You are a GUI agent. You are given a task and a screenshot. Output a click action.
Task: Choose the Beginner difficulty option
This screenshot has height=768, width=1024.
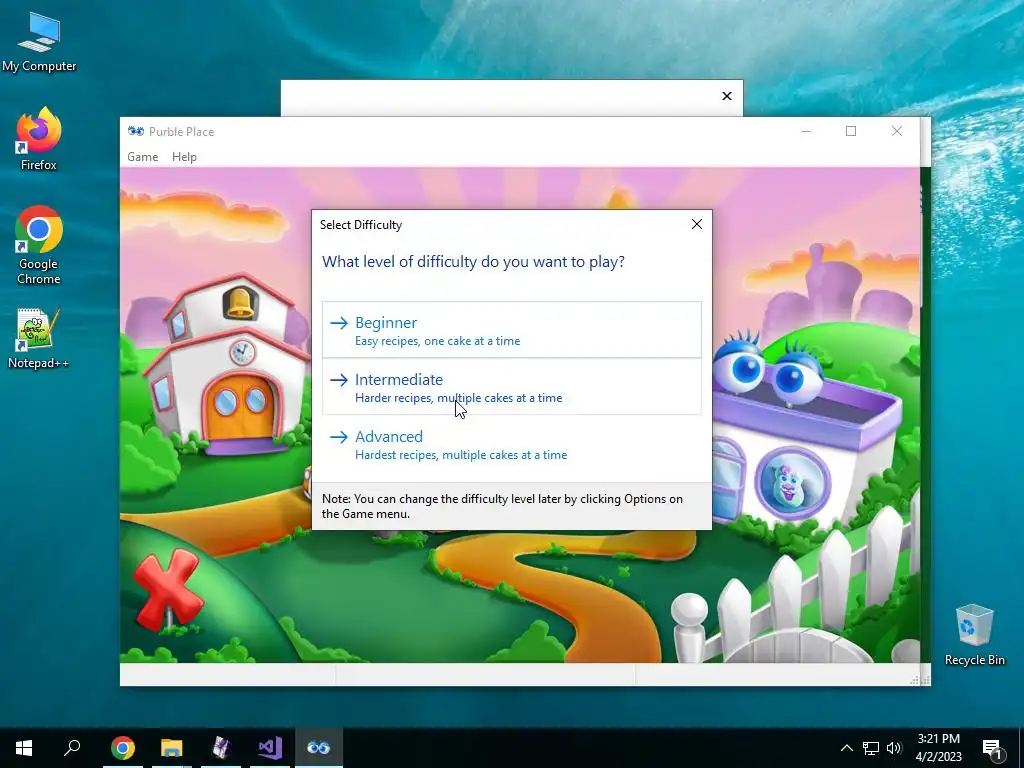pos(511,330)
